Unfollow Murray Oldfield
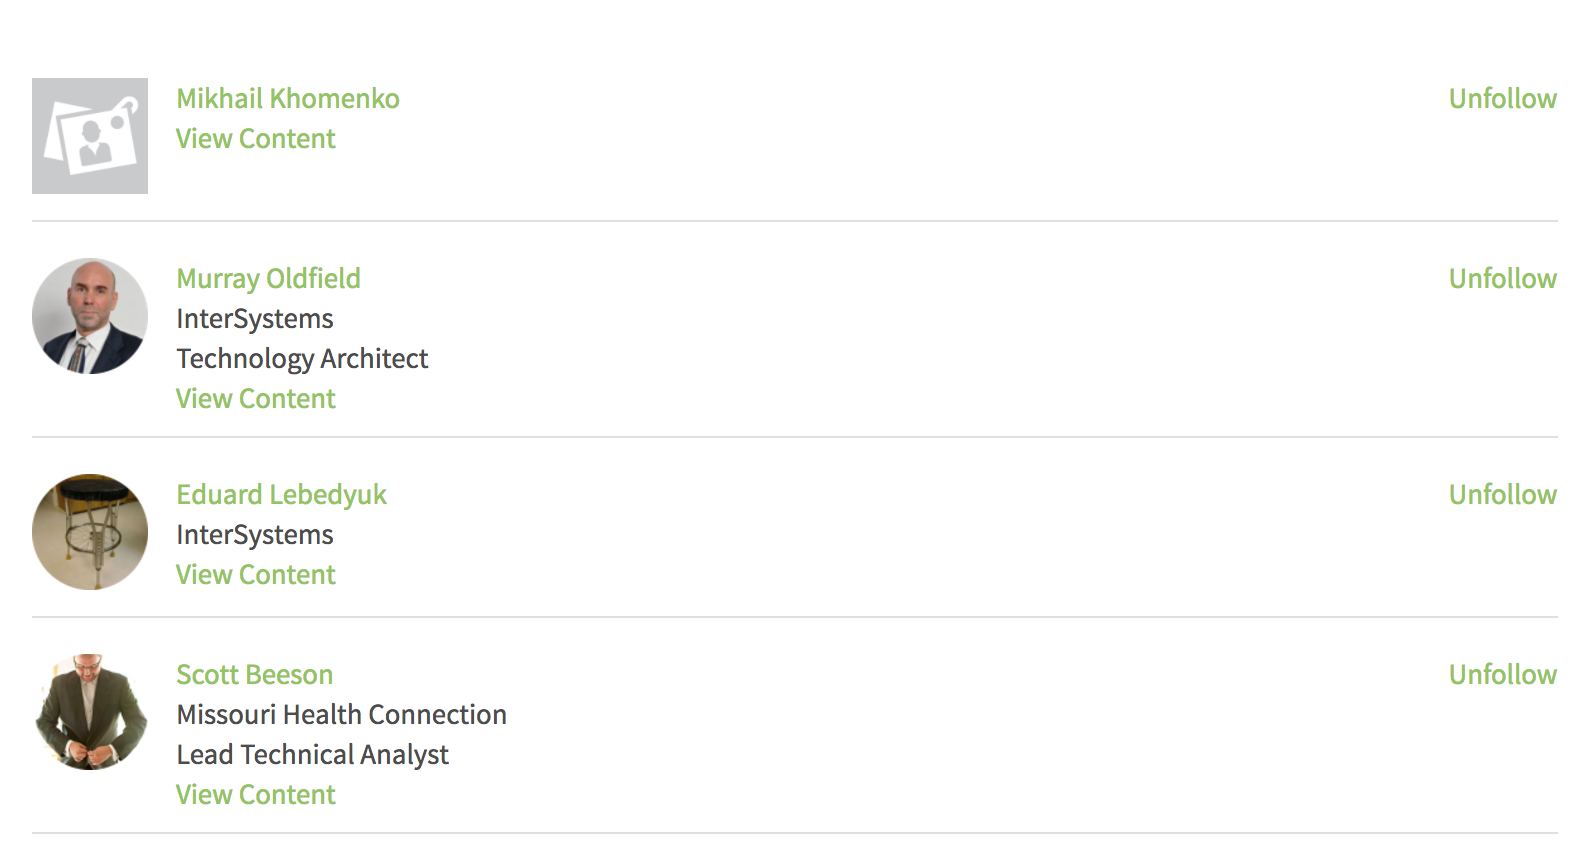Viewport: 1592px width, 842px height. pos(1502,278)
